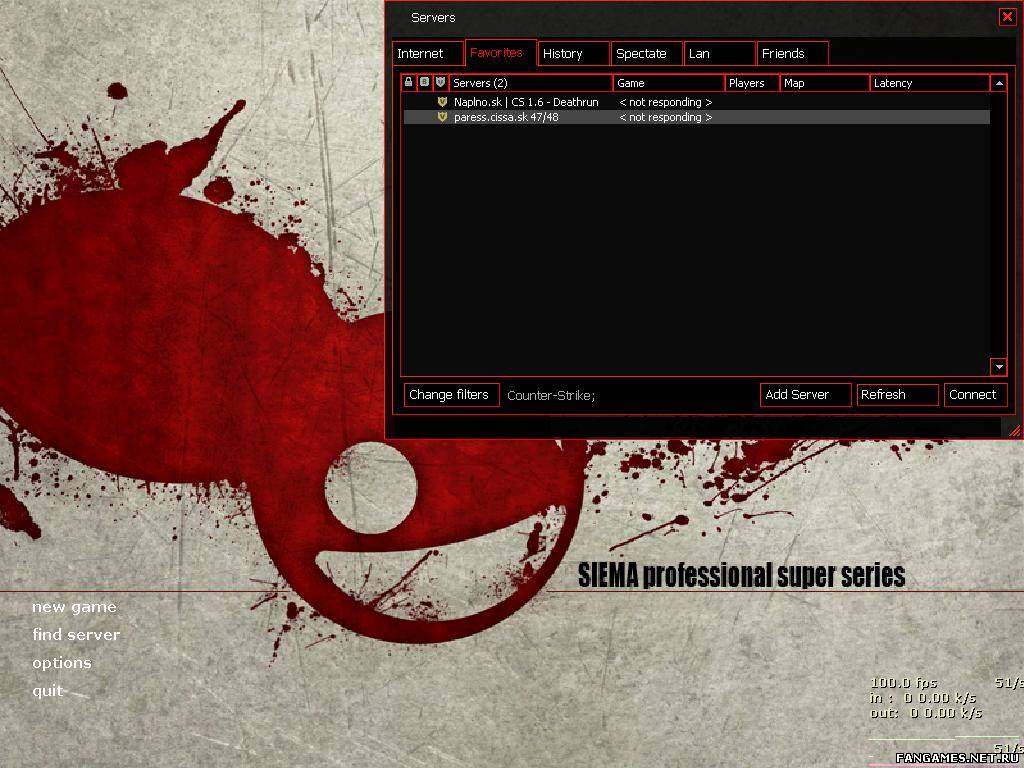The width and height of the screenshot is (1024, 768).
Task: Click the Counter-Strike; filter text
Action: (551, 395)
